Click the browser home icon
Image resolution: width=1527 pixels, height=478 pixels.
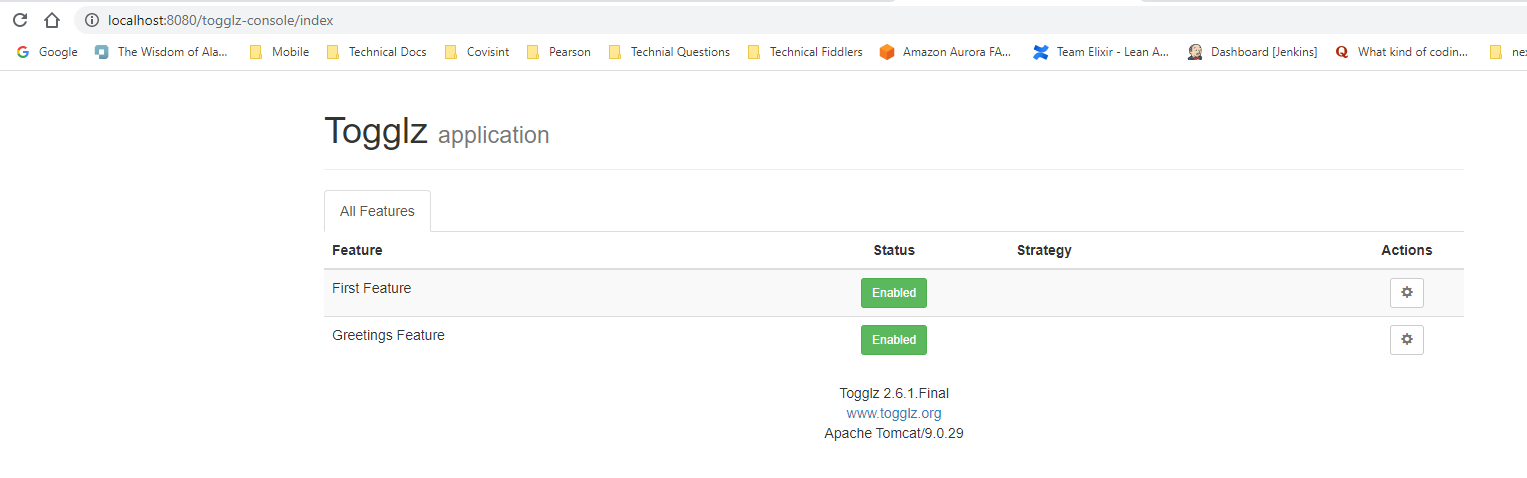click(52, 20)
